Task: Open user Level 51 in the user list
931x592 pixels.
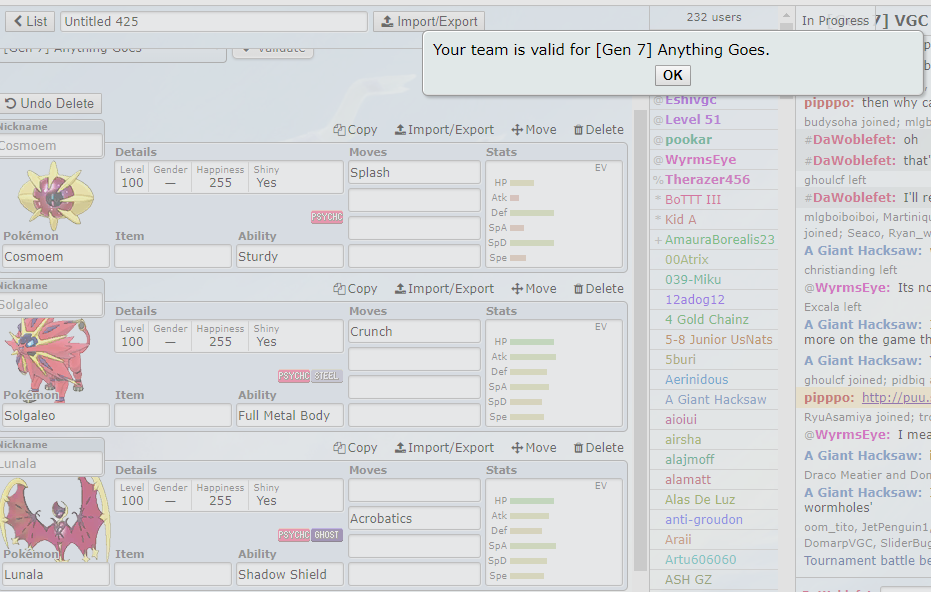Action: click(692, 120)
